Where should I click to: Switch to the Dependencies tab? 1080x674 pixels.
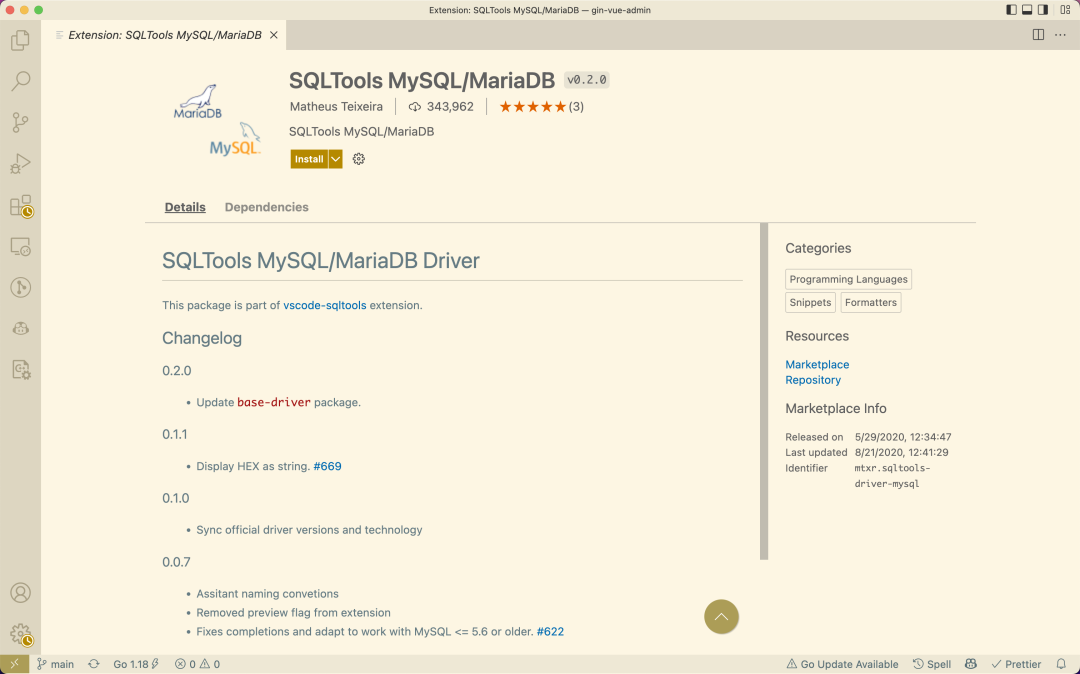pyautogui.click(x=266, y=207)
